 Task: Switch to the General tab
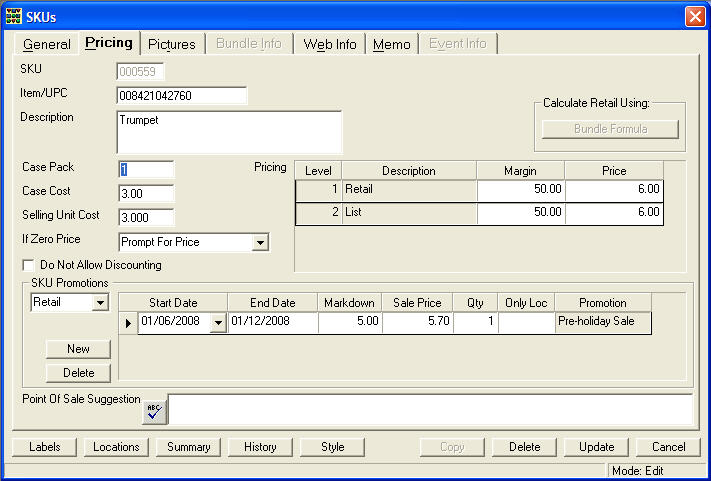pyautogui.click(x=47, y=44)
